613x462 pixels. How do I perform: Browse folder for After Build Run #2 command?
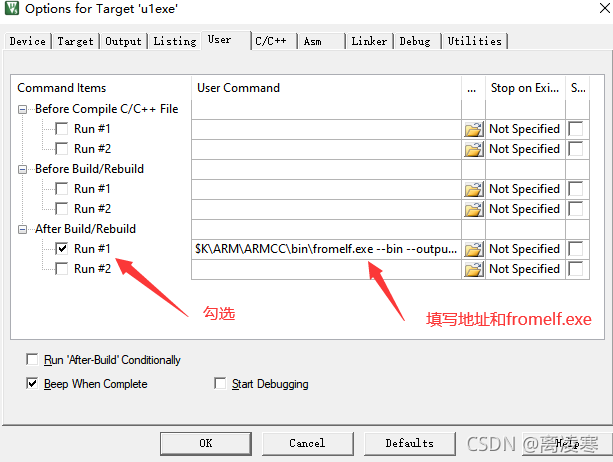click(x=473, y=269)
